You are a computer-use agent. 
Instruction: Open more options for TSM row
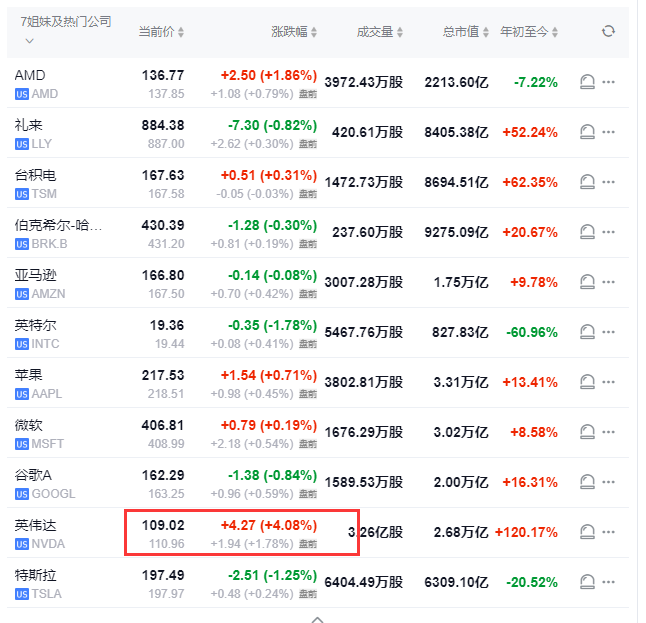tap(608, 182)
